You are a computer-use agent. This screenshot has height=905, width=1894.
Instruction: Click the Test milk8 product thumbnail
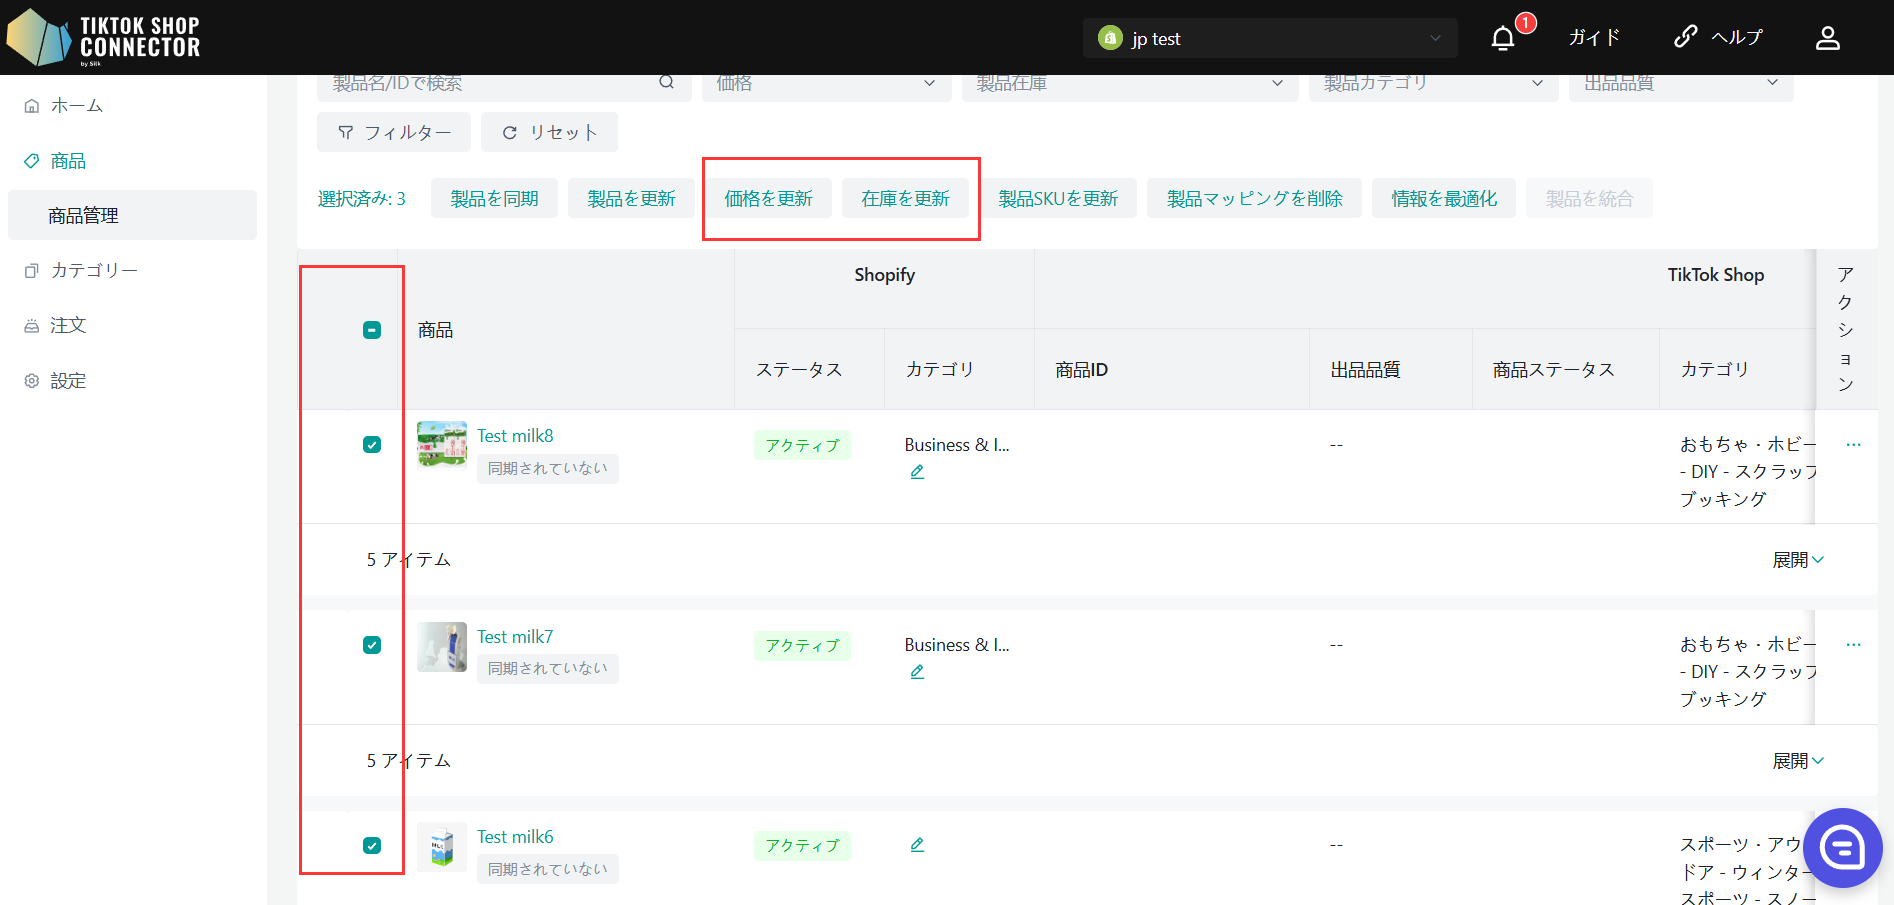click(442, 445)
